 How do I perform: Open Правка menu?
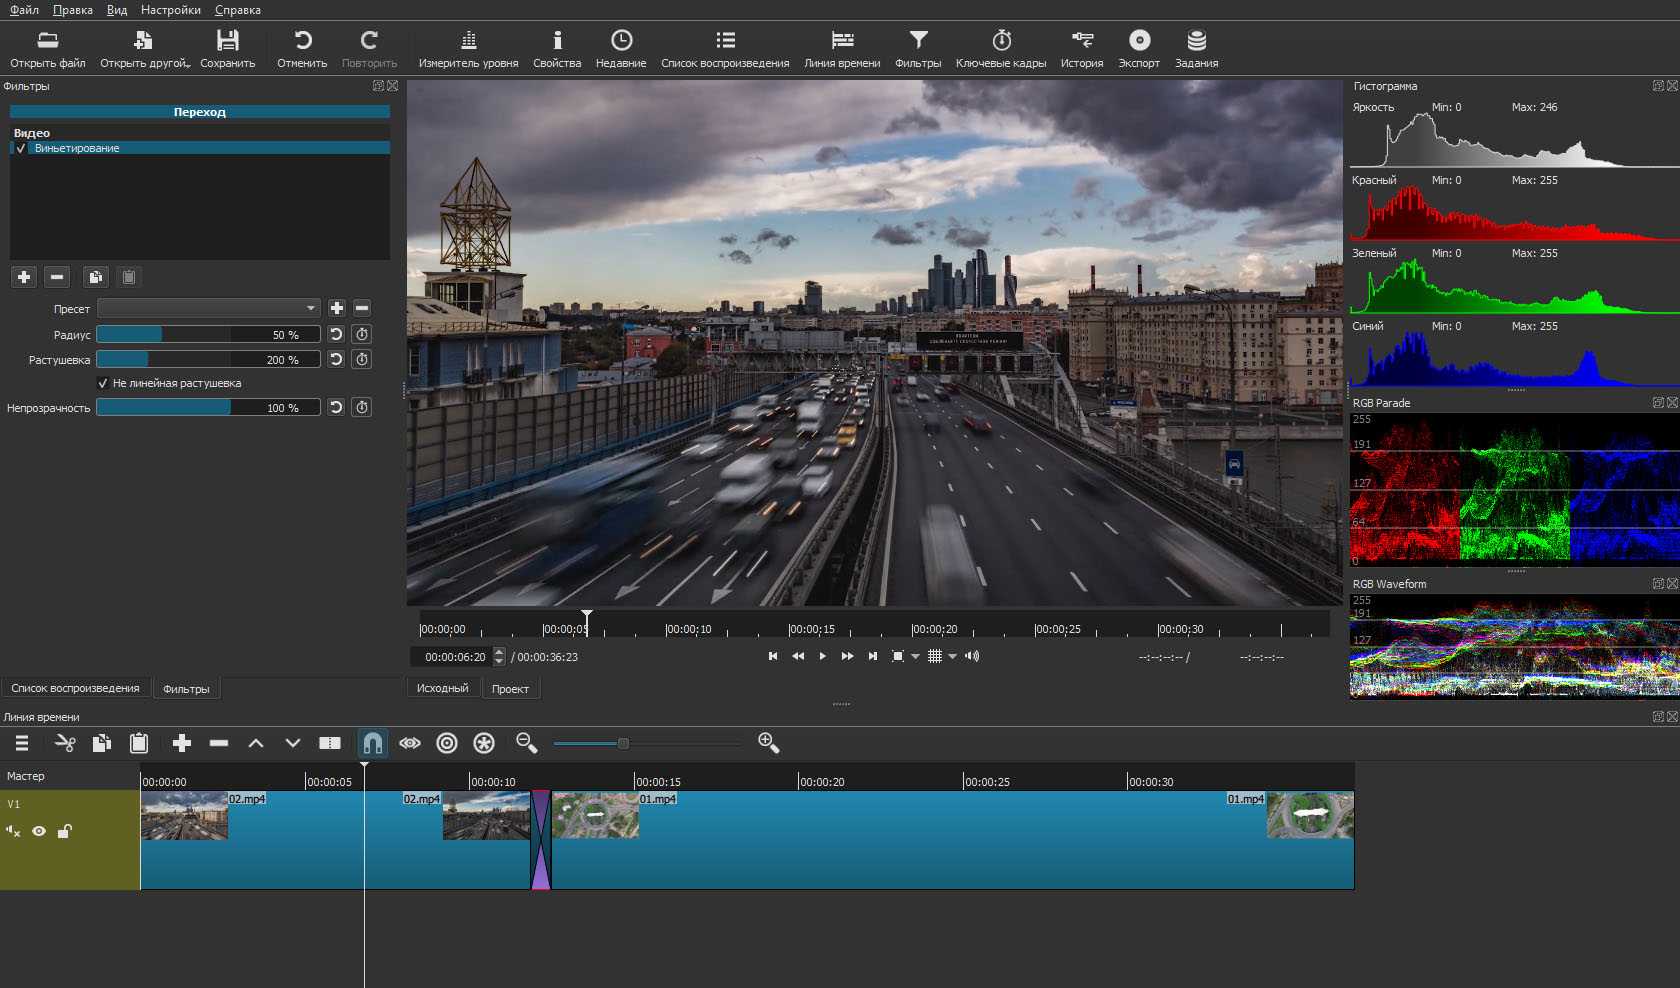point(72,10)
